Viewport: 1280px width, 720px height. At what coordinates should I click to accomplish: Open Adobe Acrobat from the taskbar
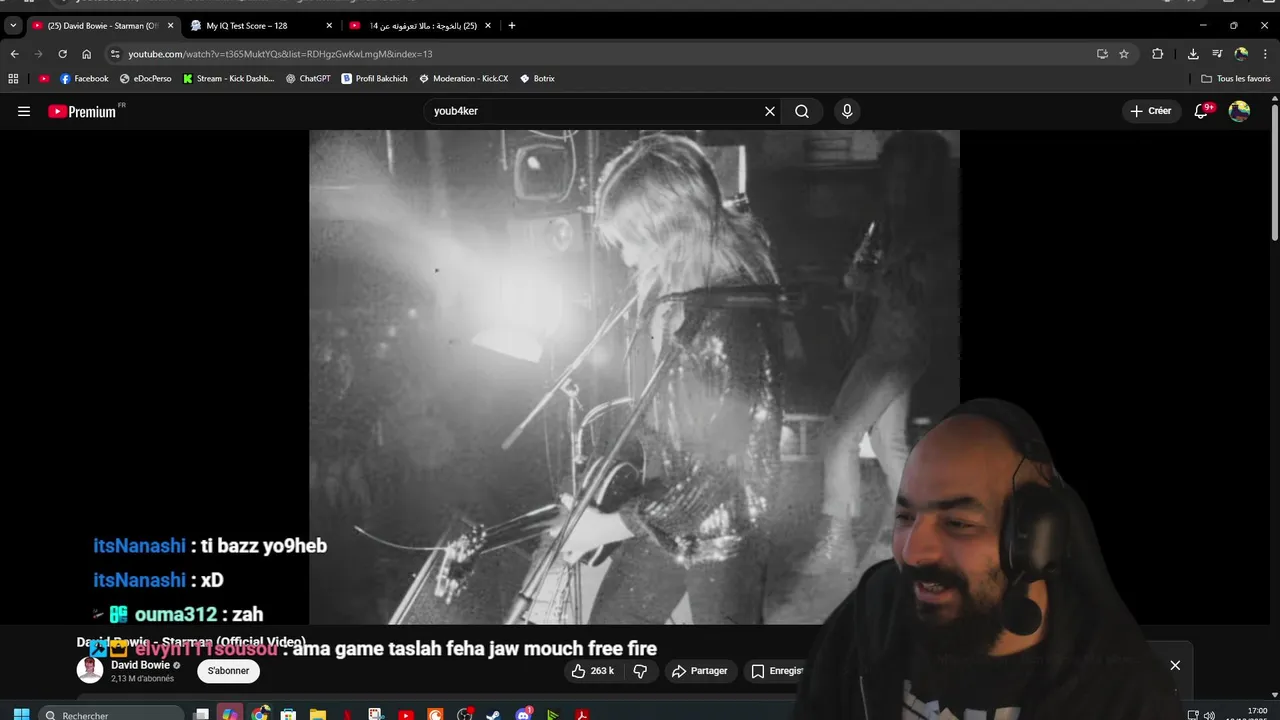tap(582, 714)
